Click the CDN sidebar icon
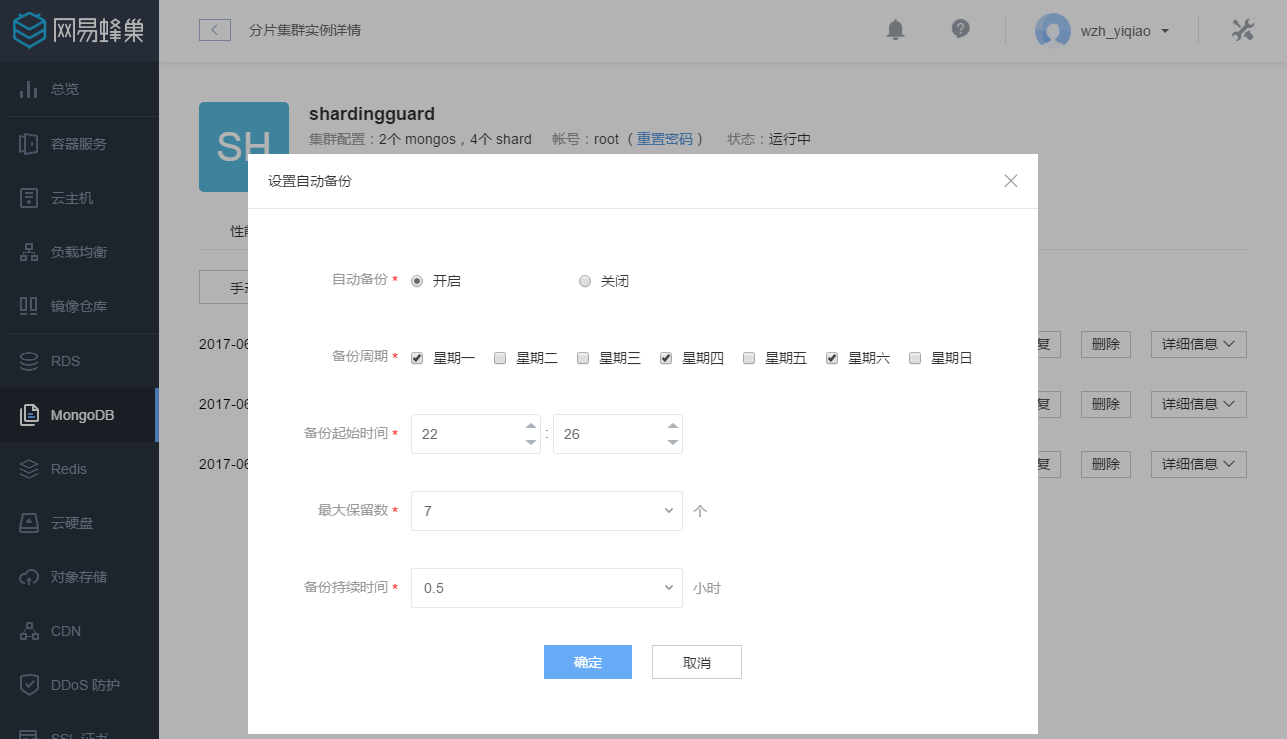The height and width of the screenshot is (739, 1287). click(x=30, y=631)
